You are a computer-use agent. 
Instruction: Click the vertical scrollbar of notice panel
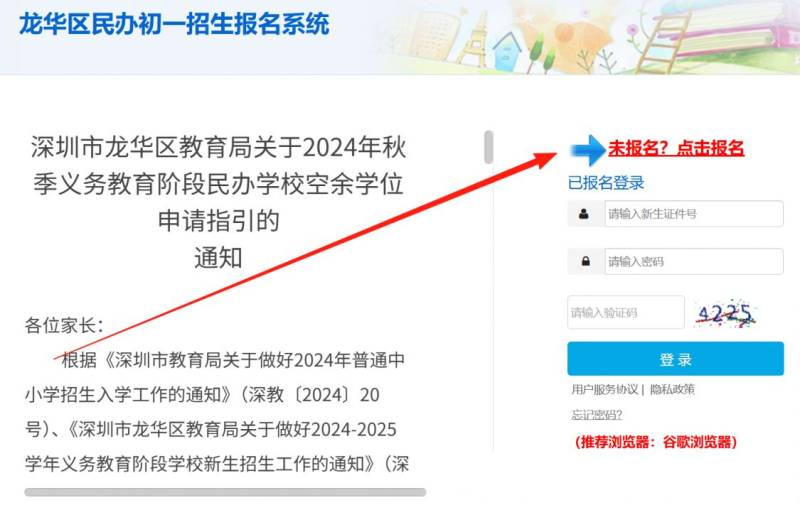coord(489,147)
